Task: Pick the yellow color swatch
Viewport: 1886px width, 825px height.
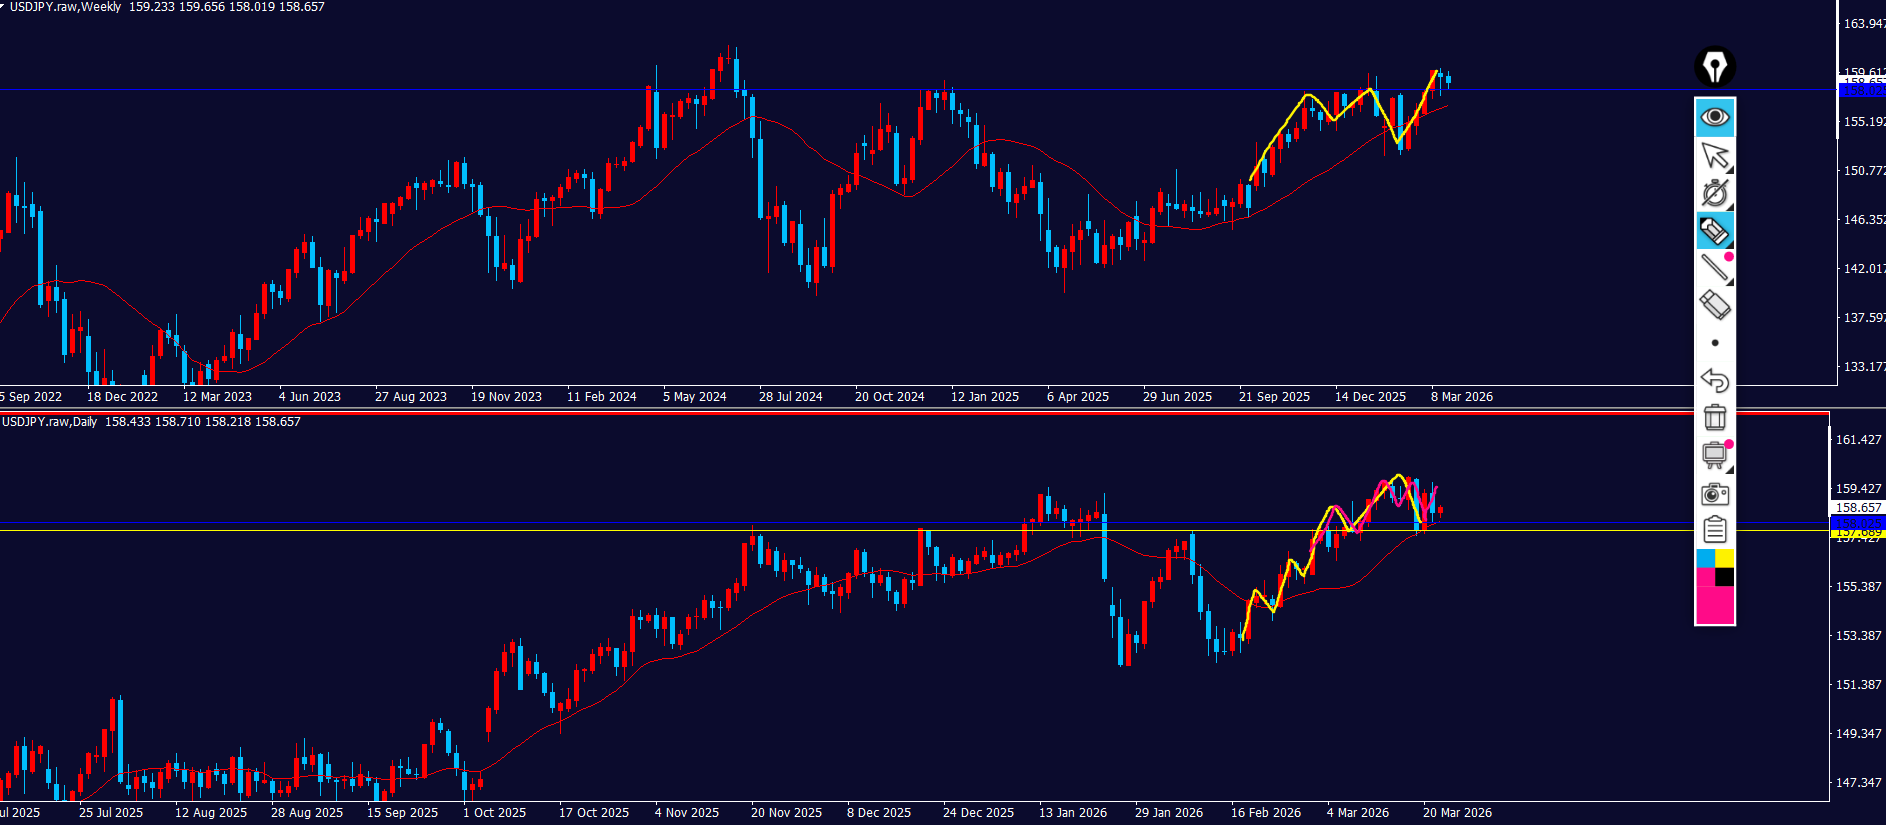Action: point(1725,558)
